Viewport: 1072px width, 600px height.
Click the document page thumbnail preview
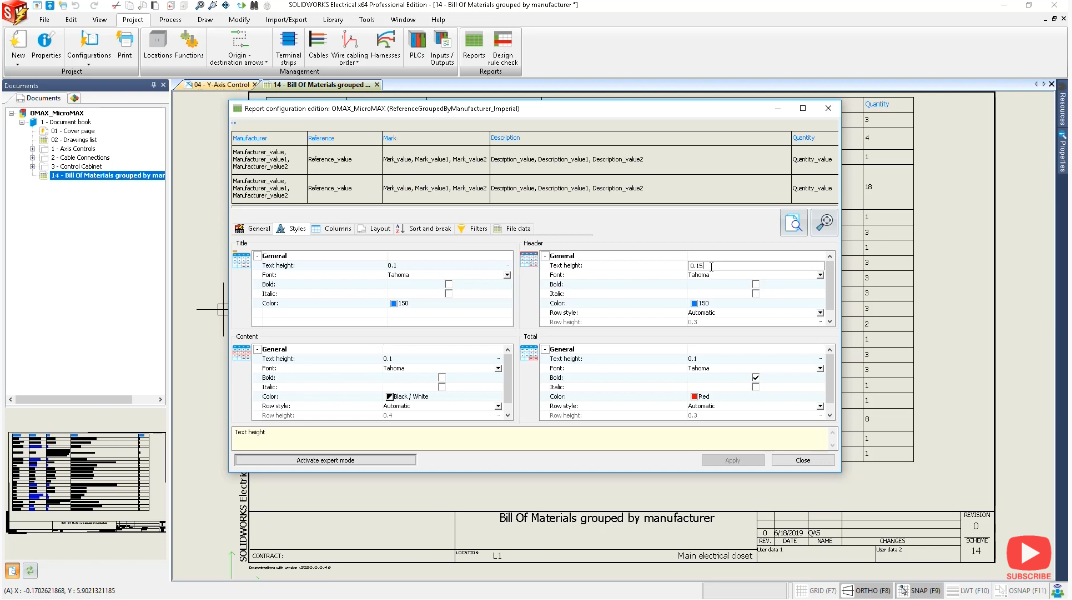click(86, 482)
